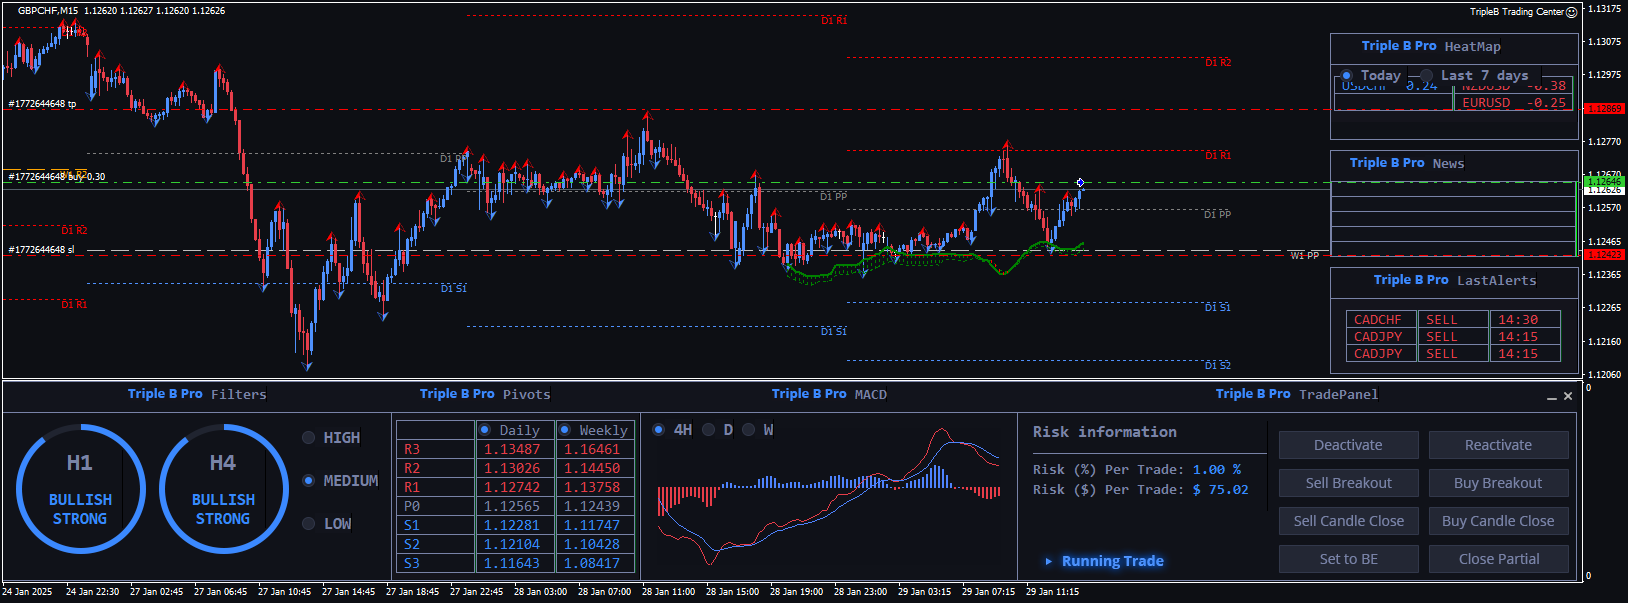Click the TripleB Trading Center smiley icon
1628x603 pixels.
pyautogui.click(x=1571, y=12)
